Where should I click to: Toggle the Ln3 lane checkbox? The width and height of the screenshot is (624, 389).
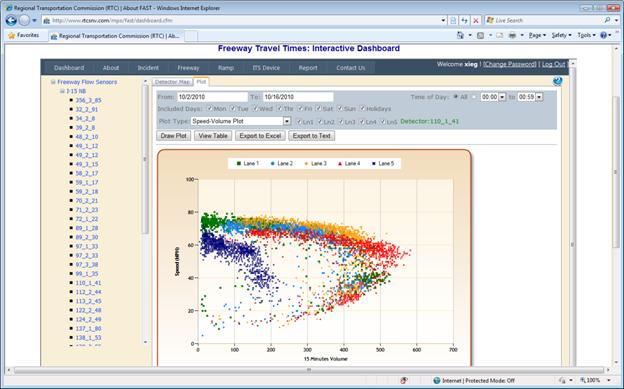pos(341,122)
